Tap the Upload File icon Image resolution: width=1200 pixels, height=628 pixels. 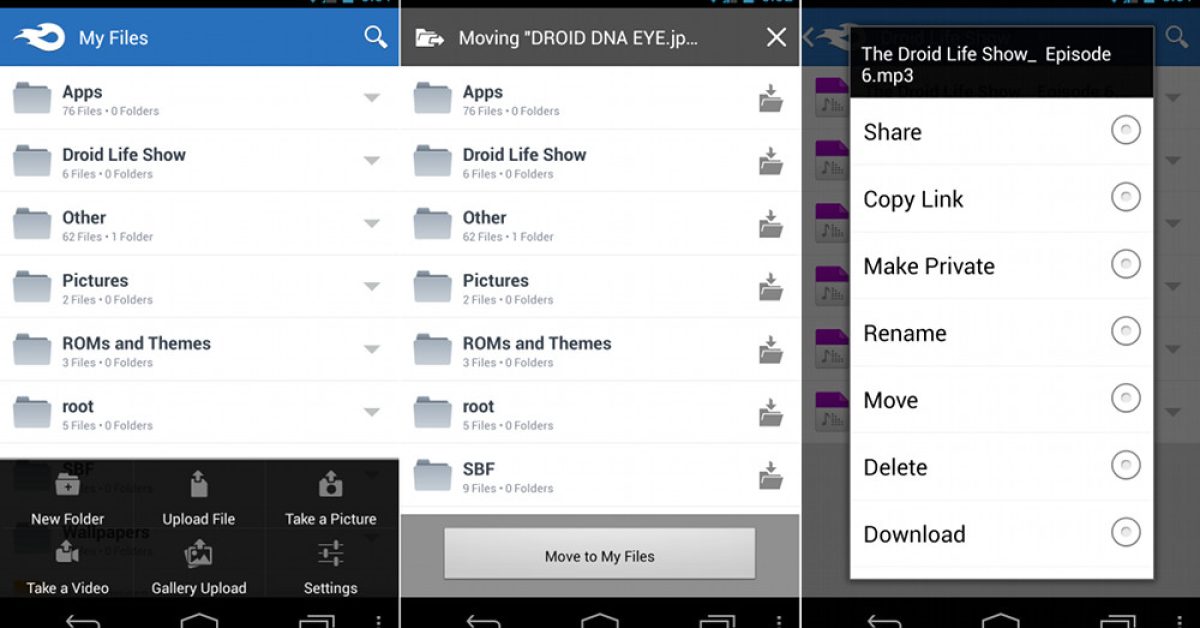pyautogui.click(x=199, y=484)
